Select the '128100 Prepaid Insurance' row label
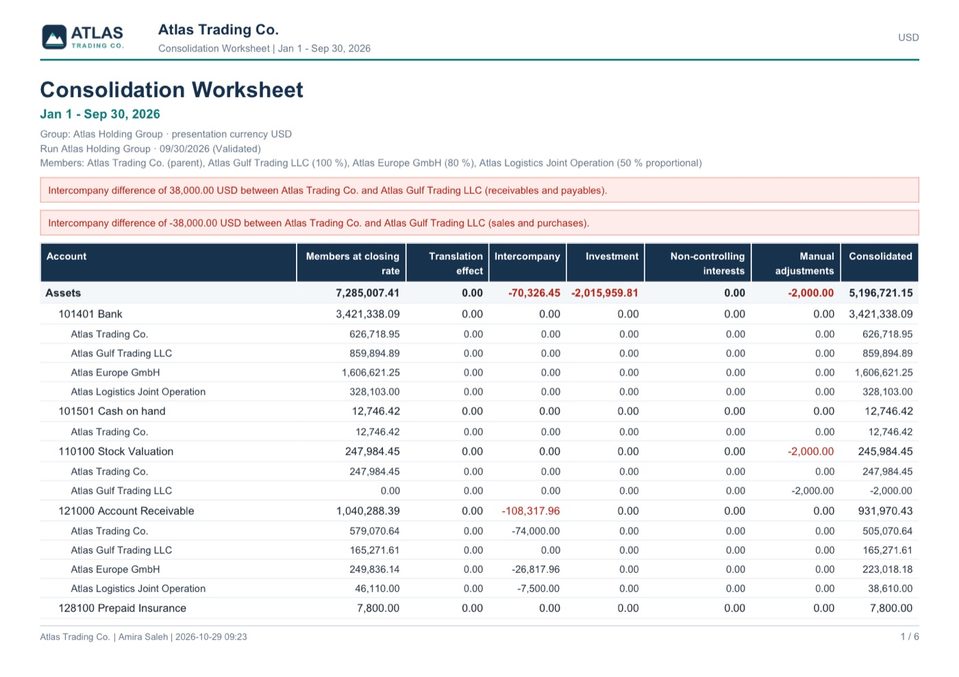This screenshot has height=677, width=959. 122,608
